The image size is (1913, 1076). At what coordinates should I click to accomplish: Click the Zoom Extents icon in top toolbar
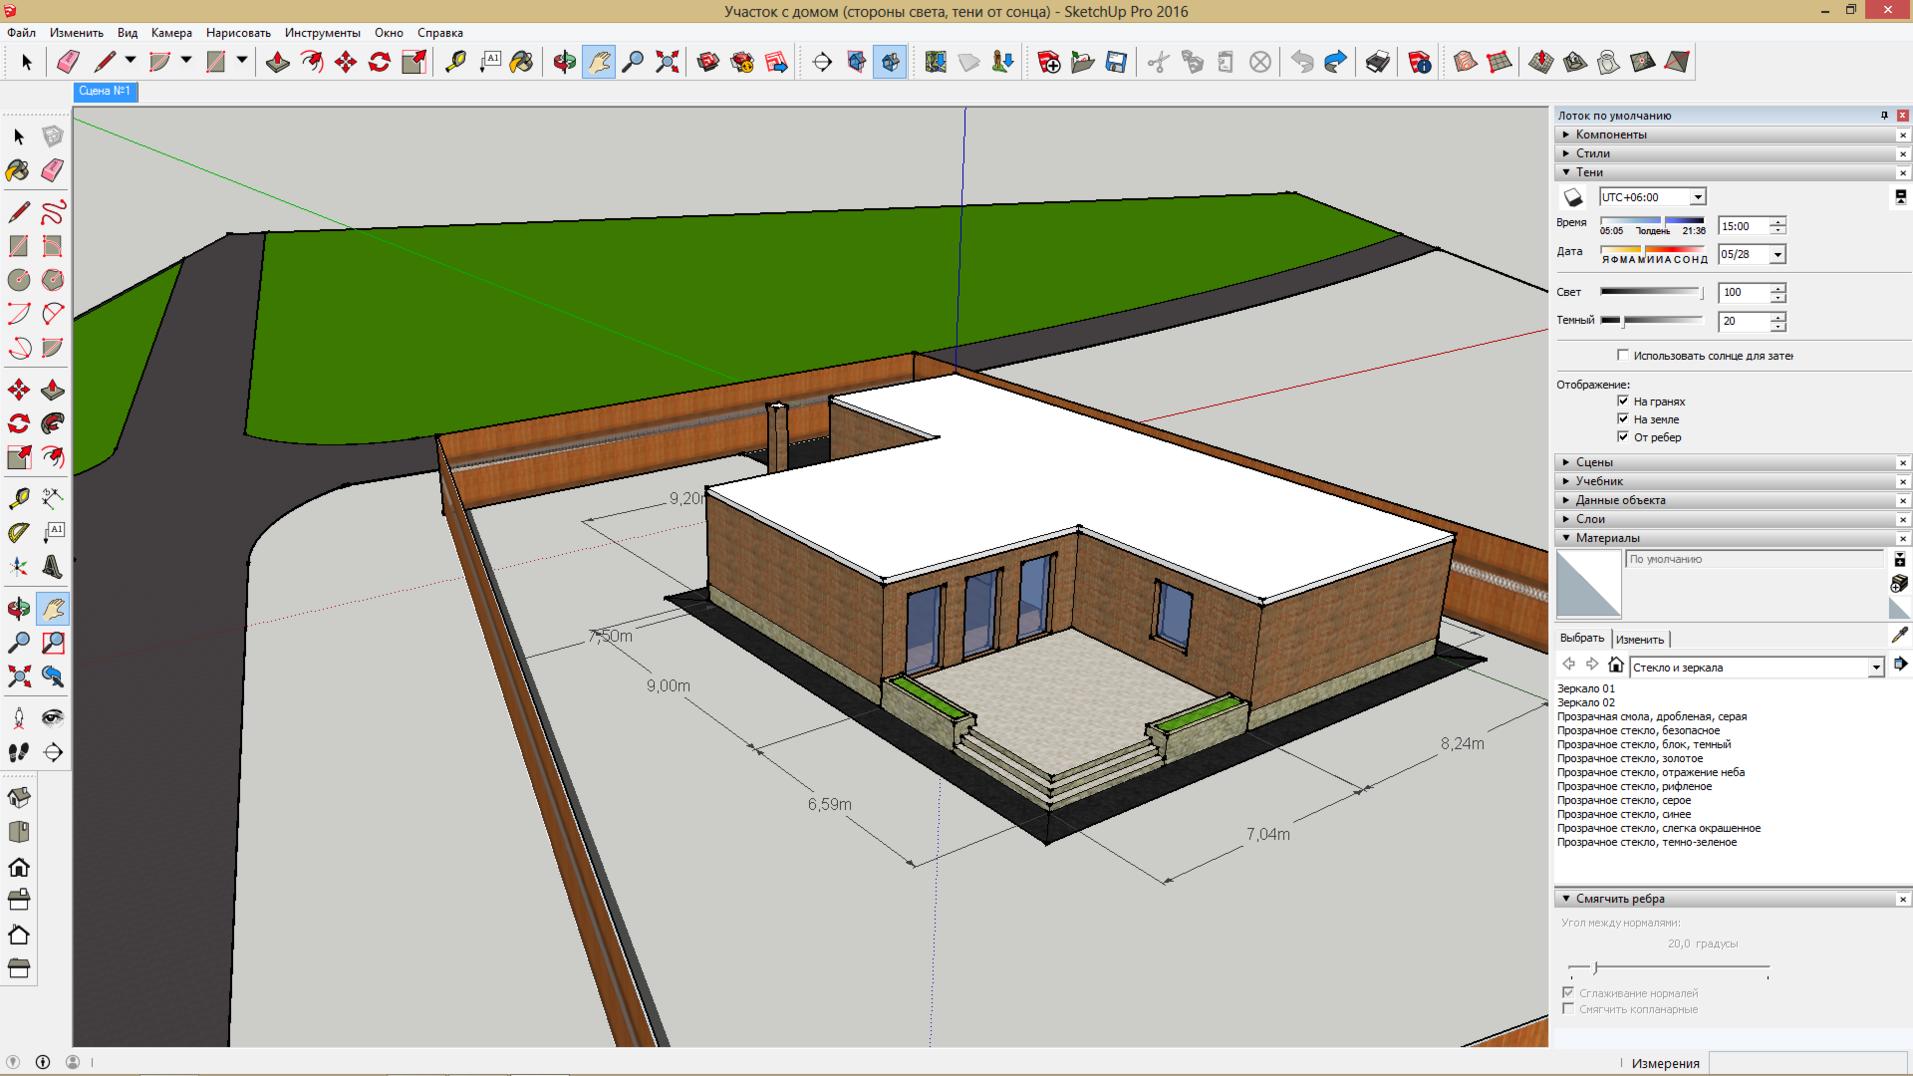pyautogui.click(x=667, y=62)
